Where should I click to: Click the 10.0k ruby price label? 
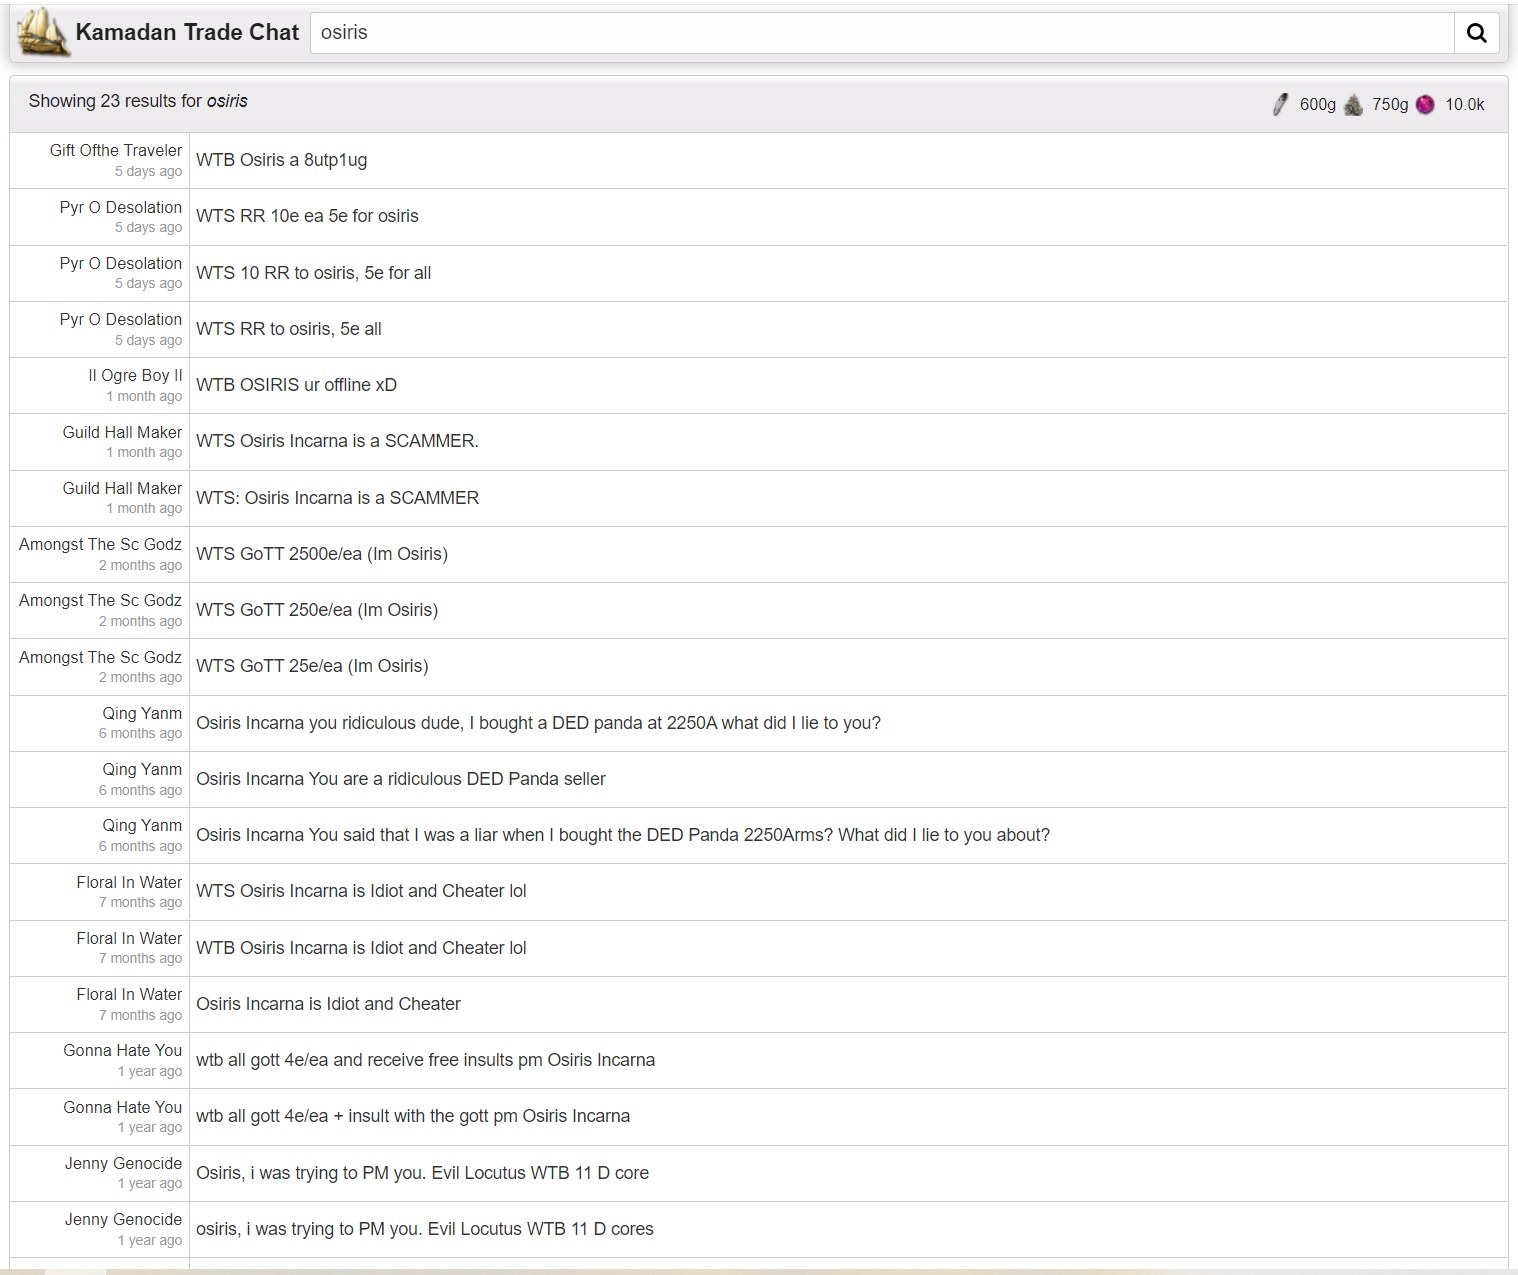coord(1464,104)
